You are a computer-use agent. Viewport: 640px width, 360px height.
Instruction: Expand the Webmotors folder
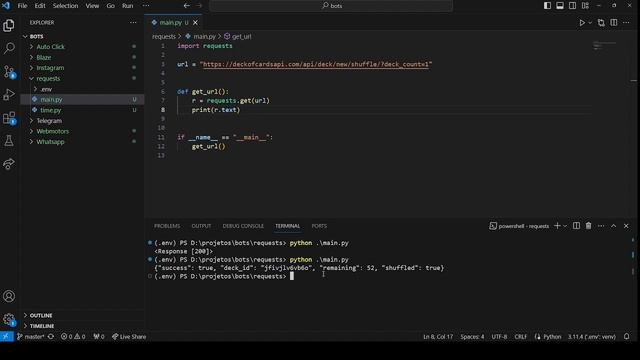point(31,131)
